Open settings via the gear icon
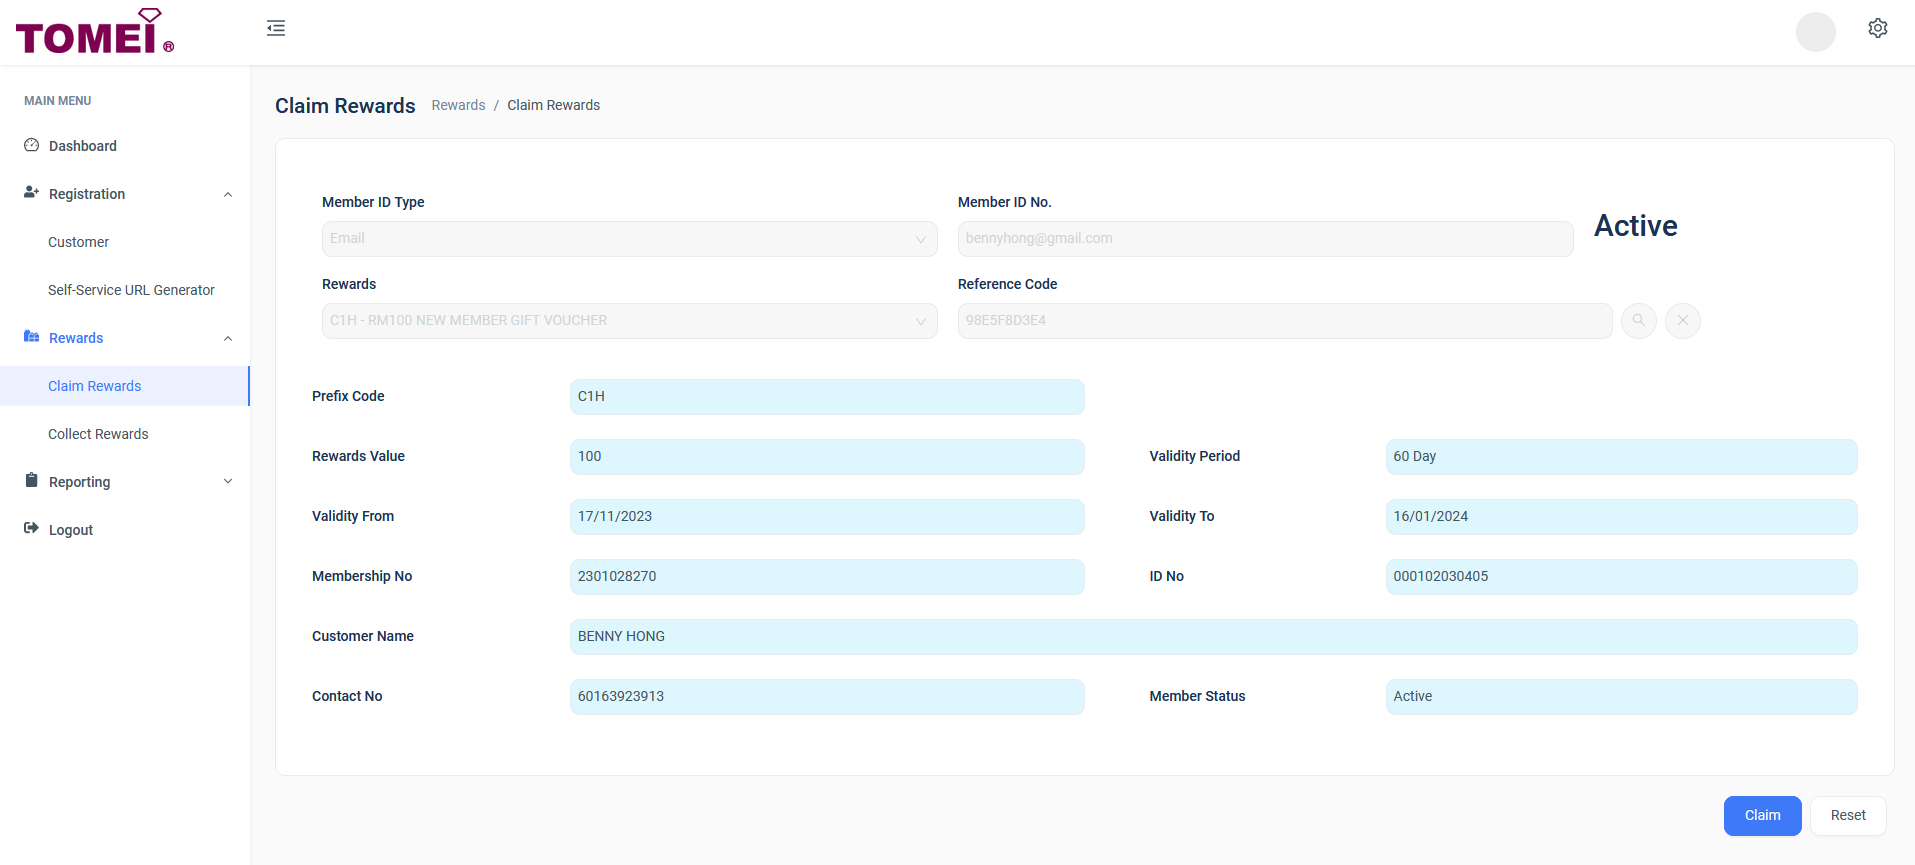Viewport: 1915px width, 865px height. pyautogui.click(x=1877, y=28)
